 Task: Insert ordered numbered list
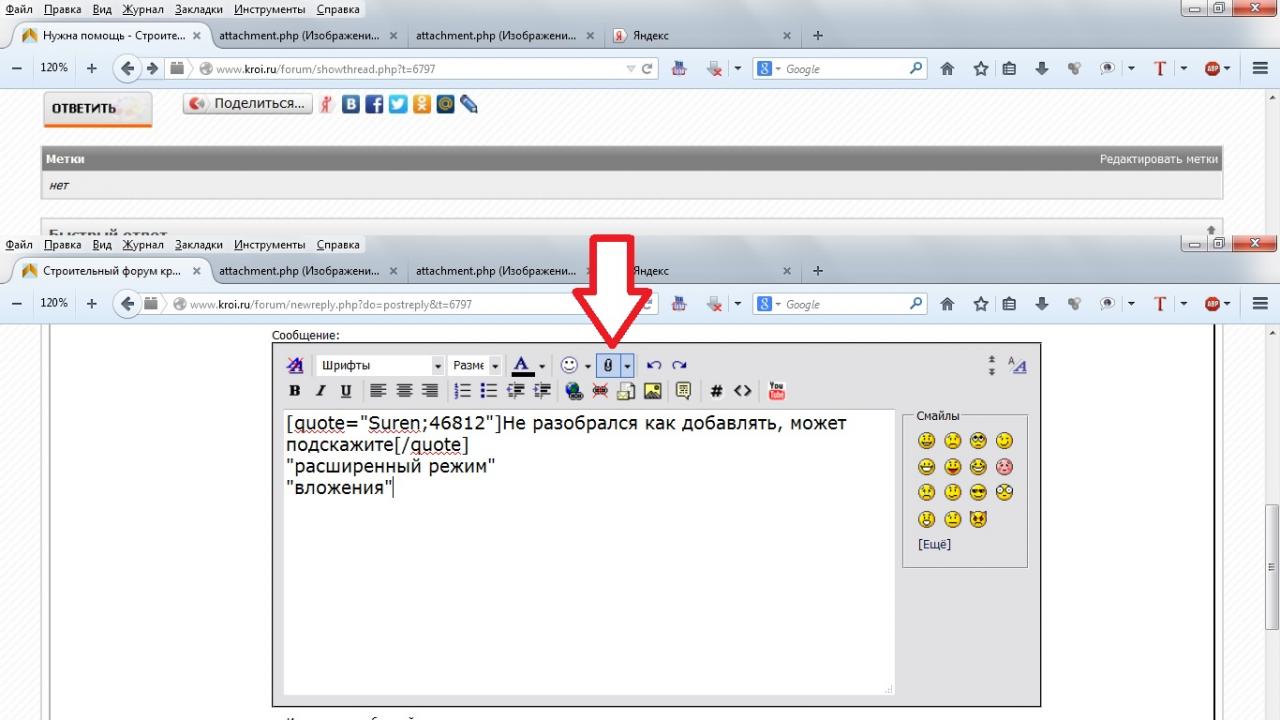coord(462,391)
